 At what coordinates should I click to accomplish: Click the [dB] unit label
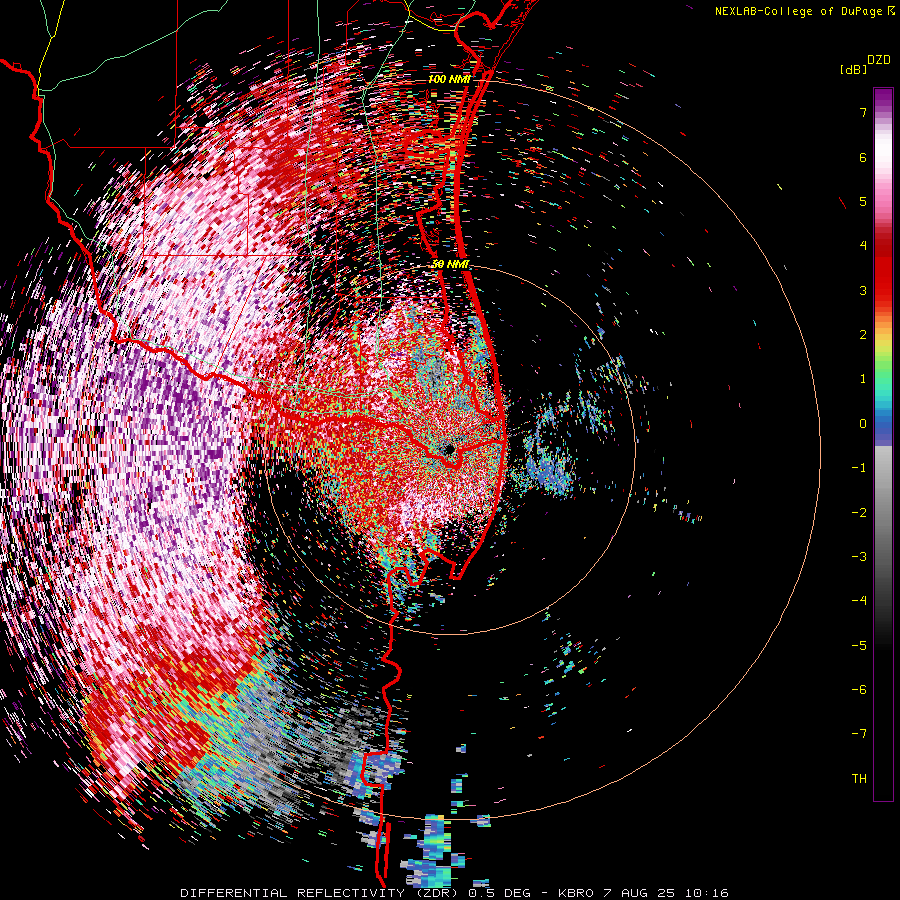853,70
